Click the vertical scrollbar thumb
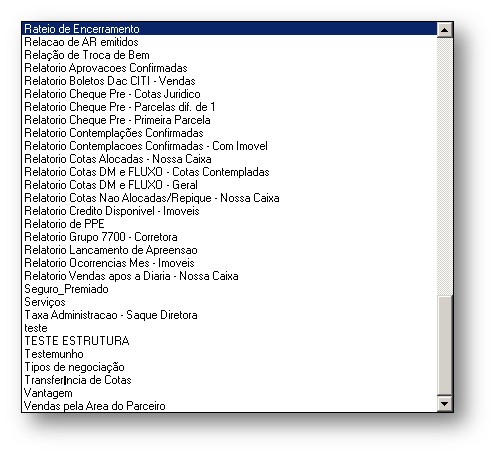496x455 pixels. click(444, 345)
